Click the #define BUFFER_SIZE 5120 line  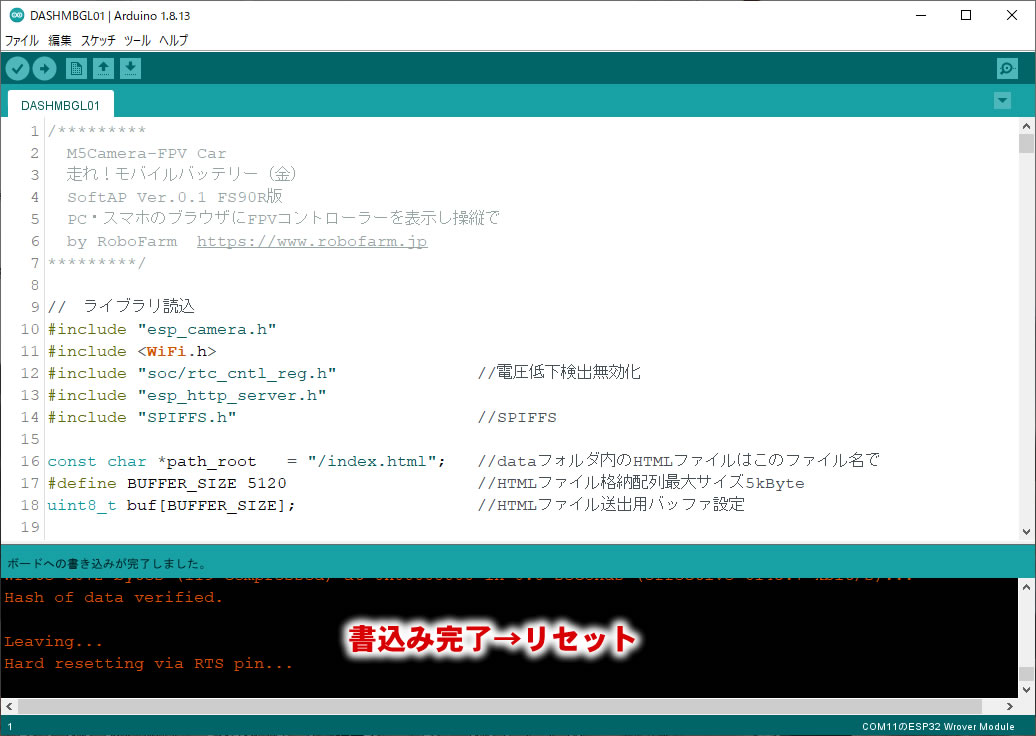(166, 483)
